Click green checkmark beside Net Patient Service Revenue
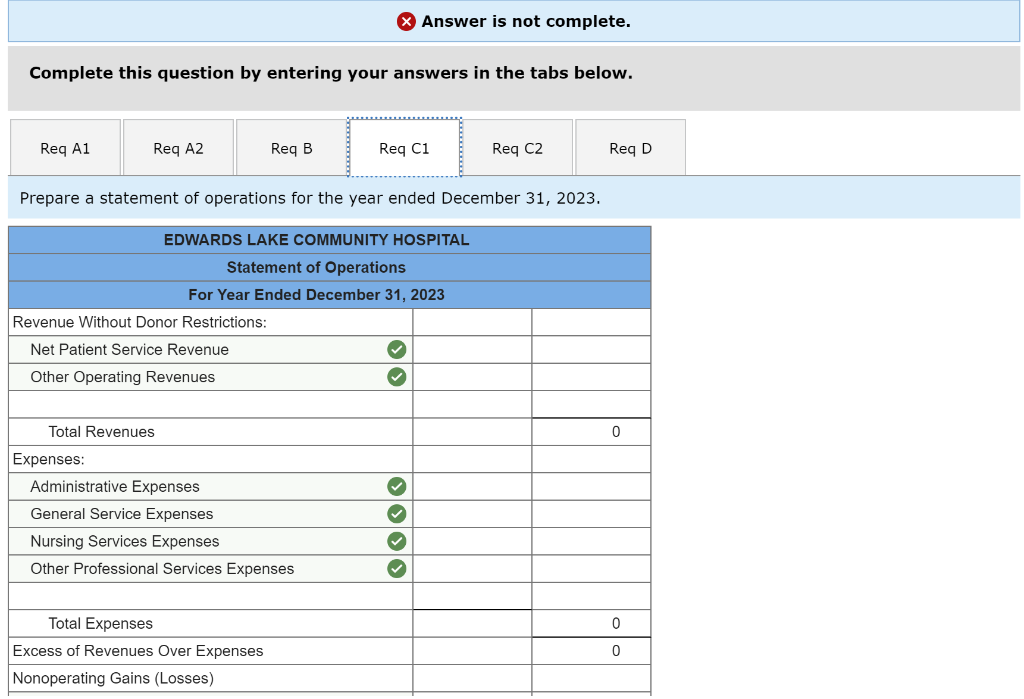The width and height of the screenshot is (1024, 699). point(396,350)
